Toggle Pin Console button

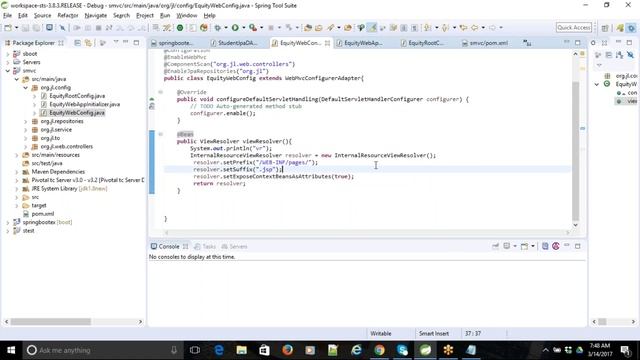[495, 246]
